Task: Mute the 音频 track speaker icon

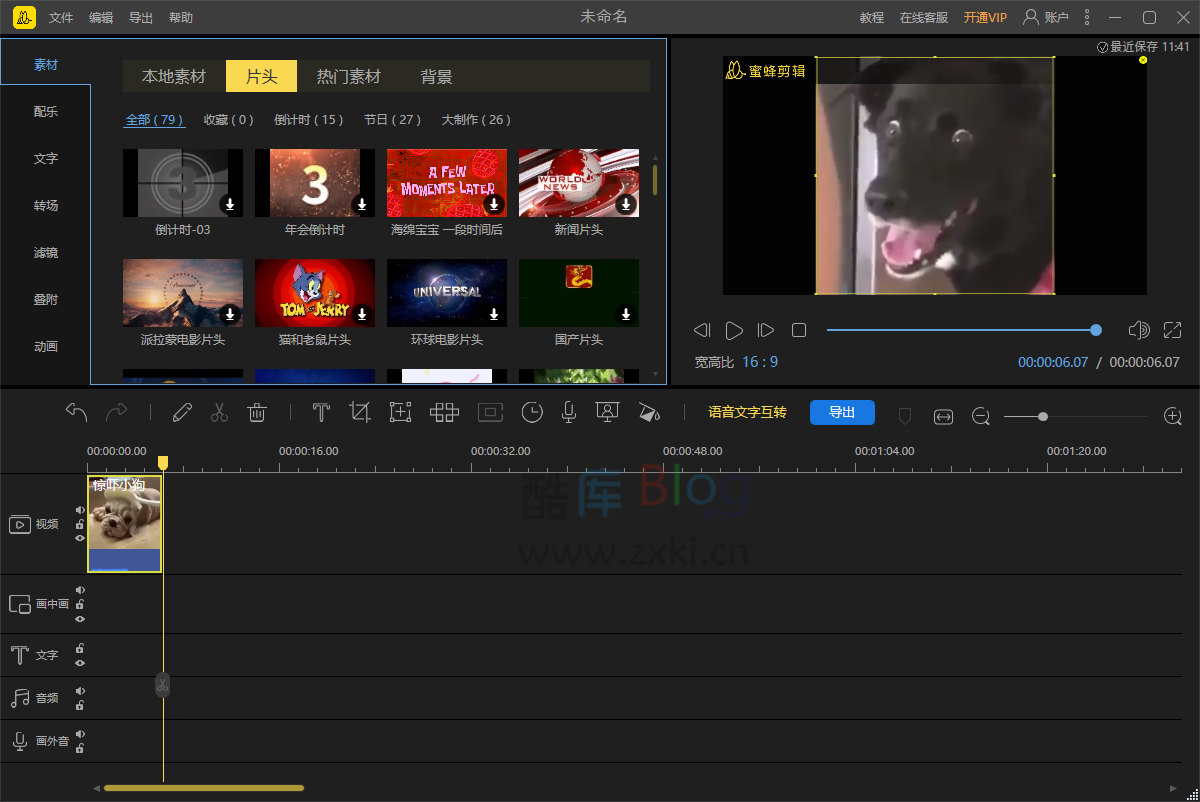Action: pyautogui.click(x=80, y=691)
